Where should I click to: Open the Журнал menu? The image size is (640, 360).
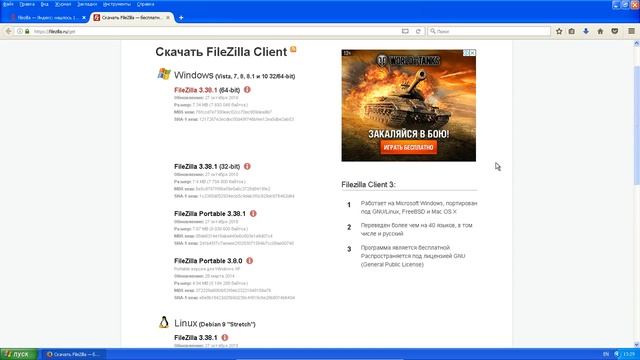(63, 4)
